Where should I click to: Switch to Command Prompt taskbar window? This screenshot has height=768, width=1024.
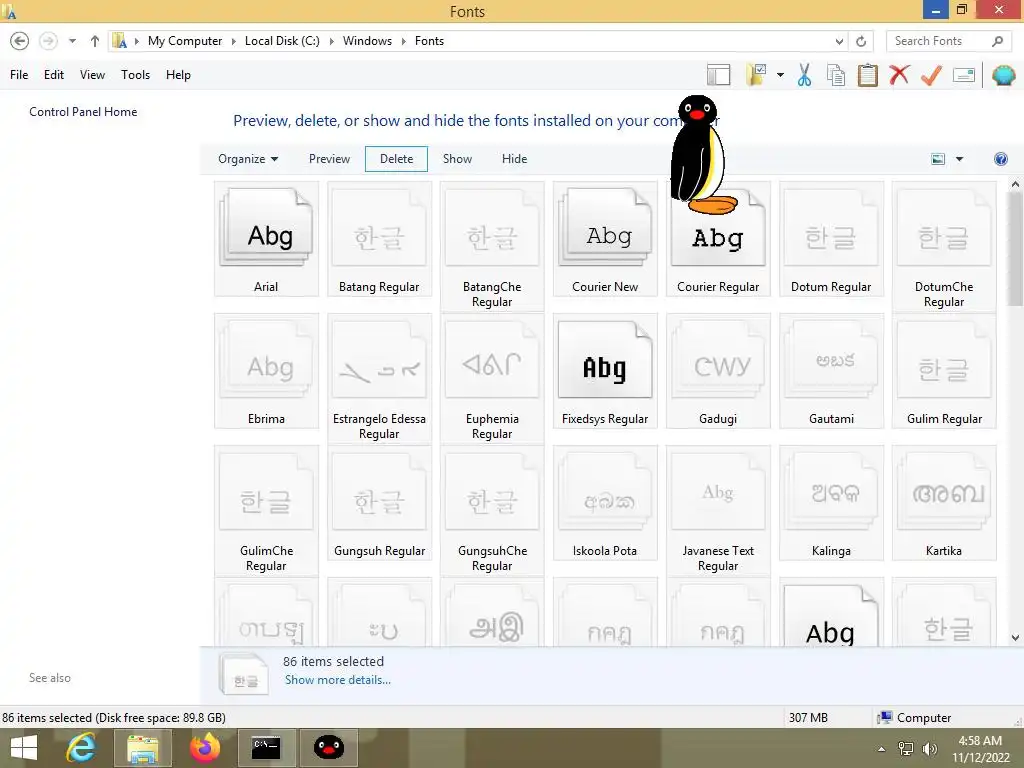point(266,748)
